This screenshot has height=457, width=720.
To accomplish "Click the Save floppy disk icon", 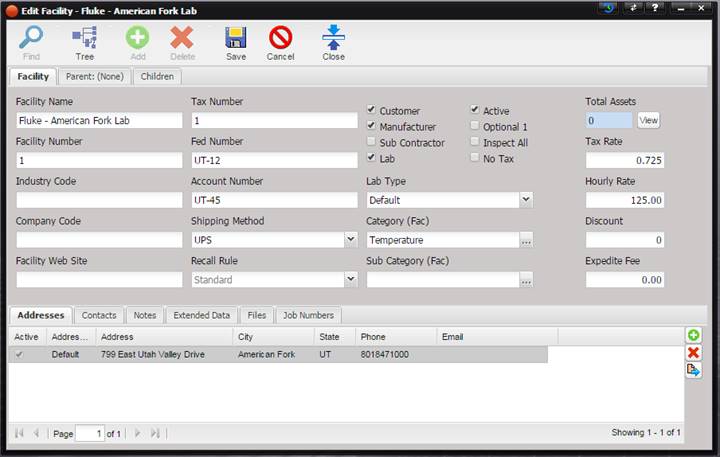I will (236, 38).
